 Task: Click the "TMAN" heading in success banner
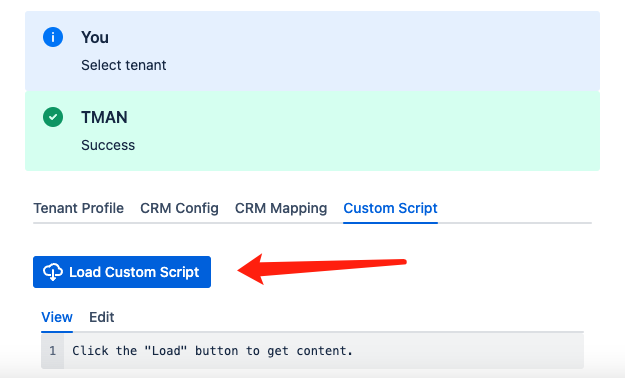click(104, 117)
